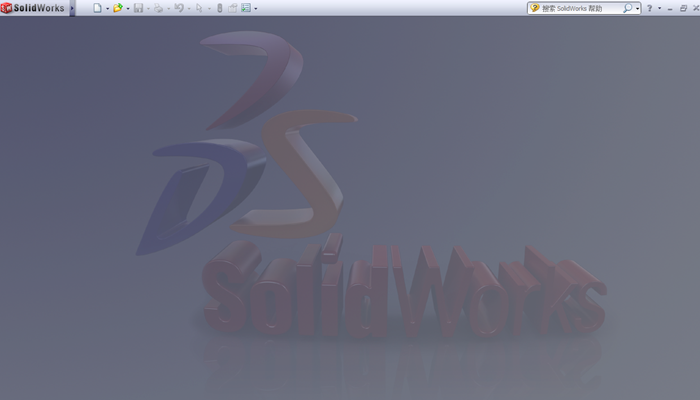Open the Options checklist icon
700x400 pixels.
246,8
